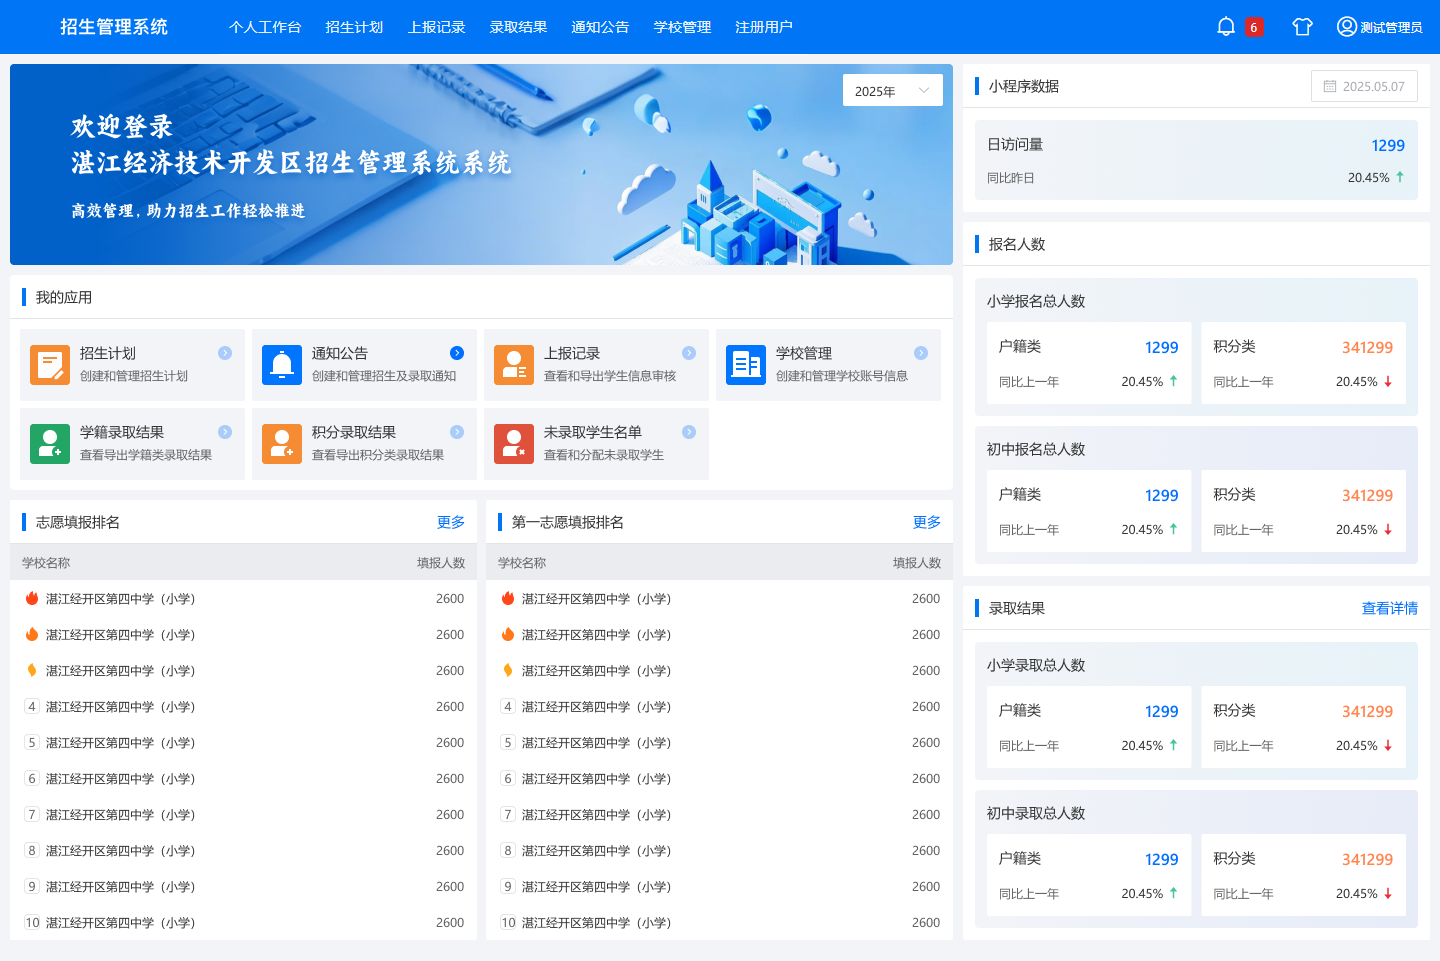Click the green 学籍录取结果 app icon

49,444
